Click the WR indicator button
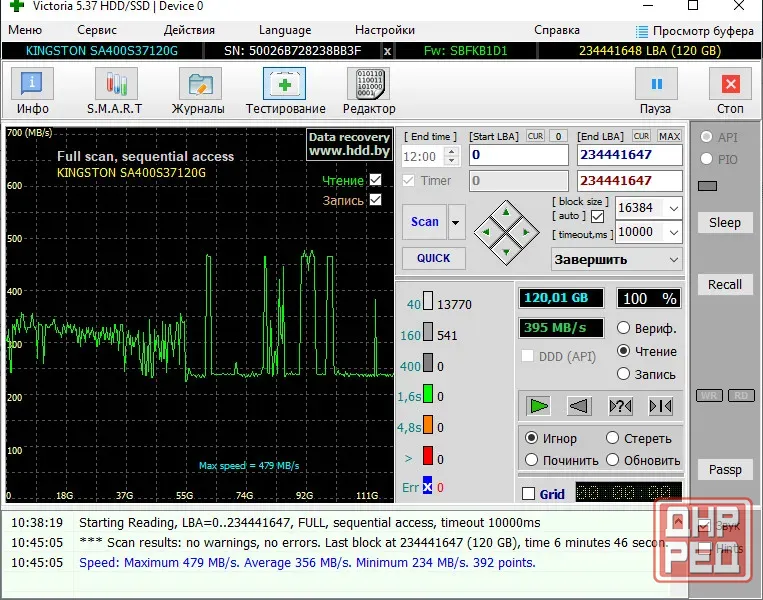The height and width of the screenshot is (600, 763). (709, 396)
